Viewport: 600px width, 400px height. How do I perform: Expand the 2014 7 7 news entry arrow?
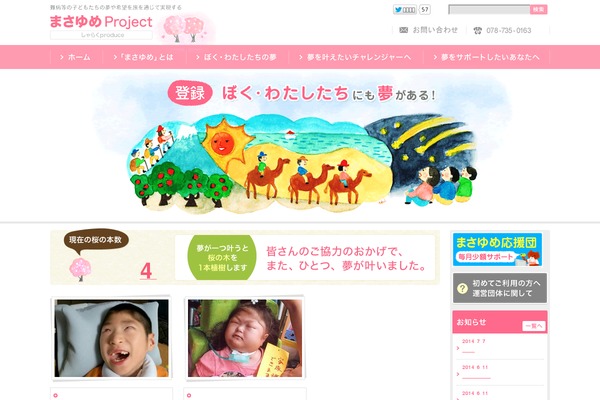pyautogui.click(x=458, y=348)
